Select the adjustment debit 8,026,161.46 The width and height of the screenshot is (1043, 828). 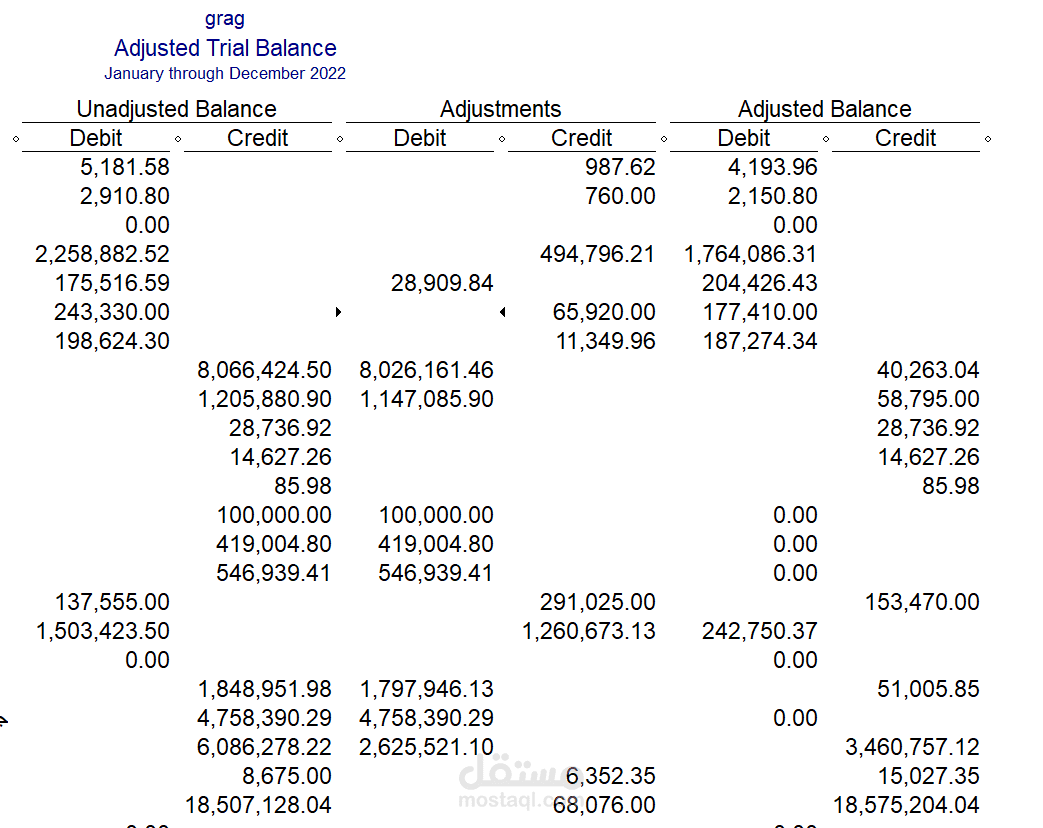(426, 370)
